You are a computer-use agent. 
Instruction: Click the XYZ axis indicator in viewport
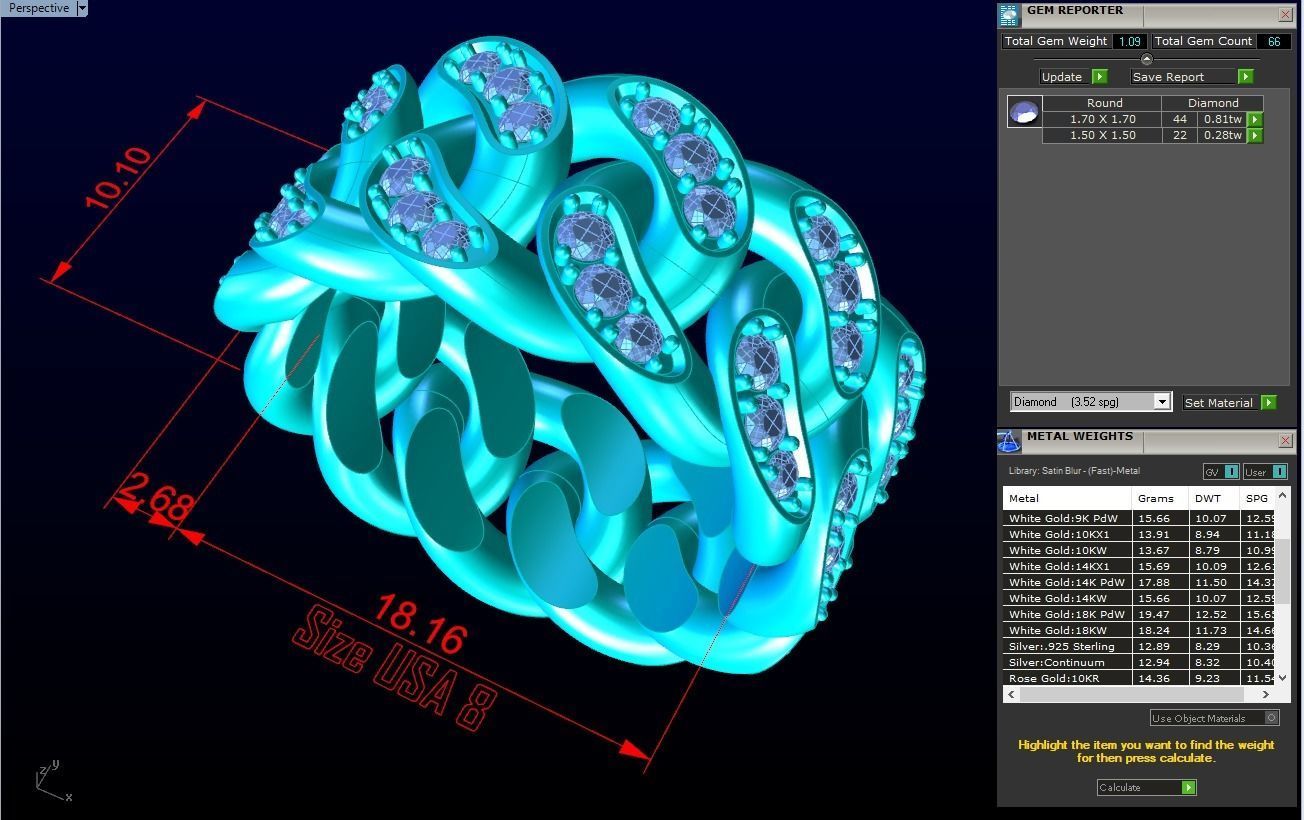point(53,781)
